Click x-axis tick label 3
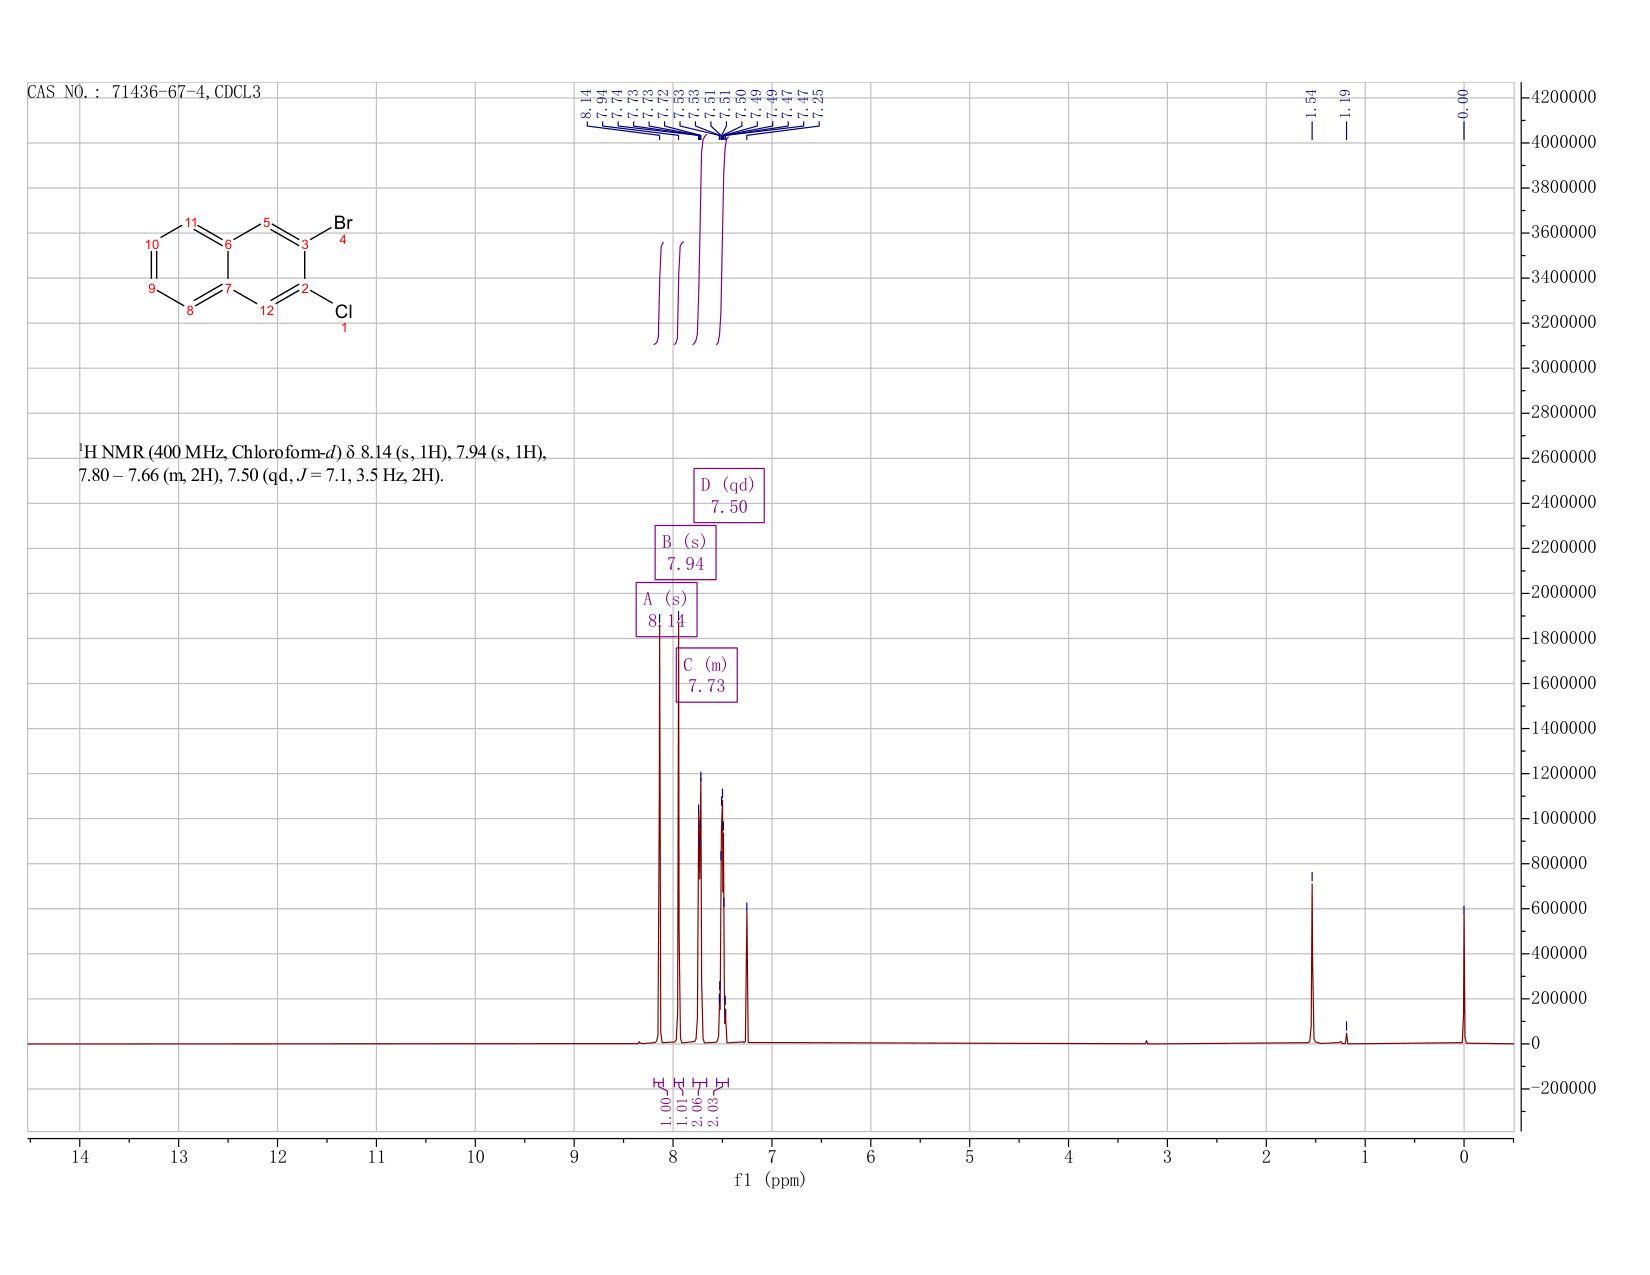1650x1275 pixels. coord(1167,1157)
